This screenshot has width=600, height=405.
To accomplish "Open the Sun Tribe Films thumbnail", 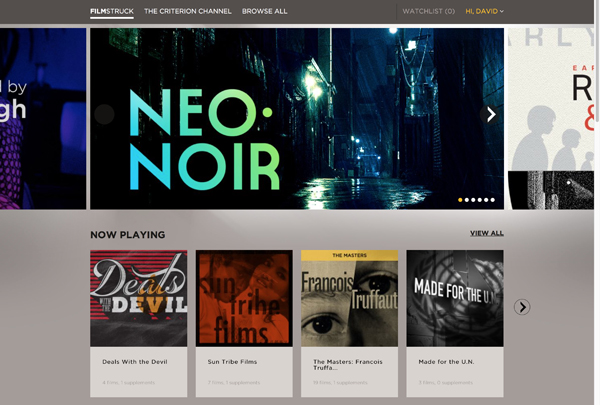I will click(x=244, y=298).
